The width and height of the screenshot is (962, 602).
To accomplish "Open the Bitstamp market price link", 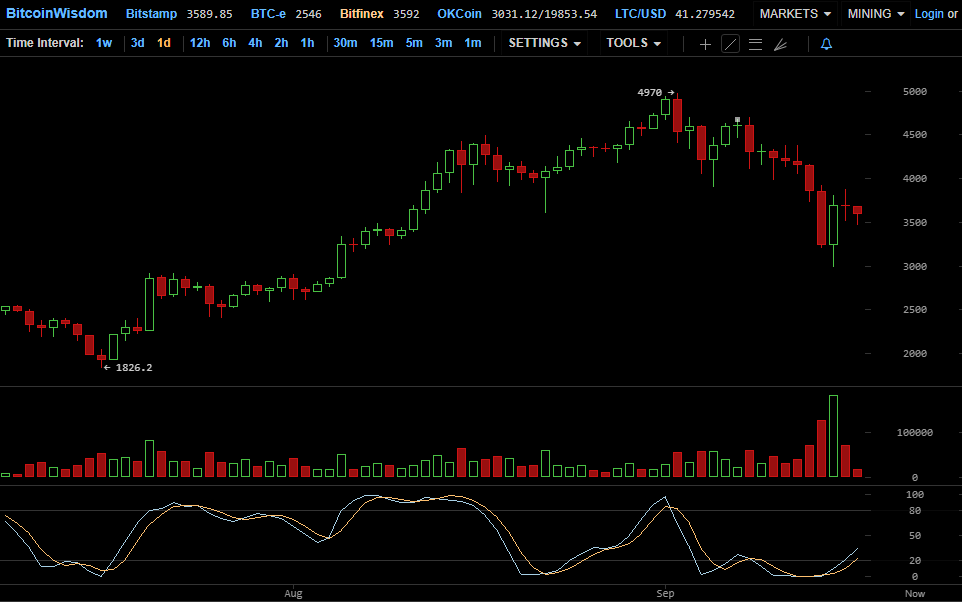I will point(151,14).
